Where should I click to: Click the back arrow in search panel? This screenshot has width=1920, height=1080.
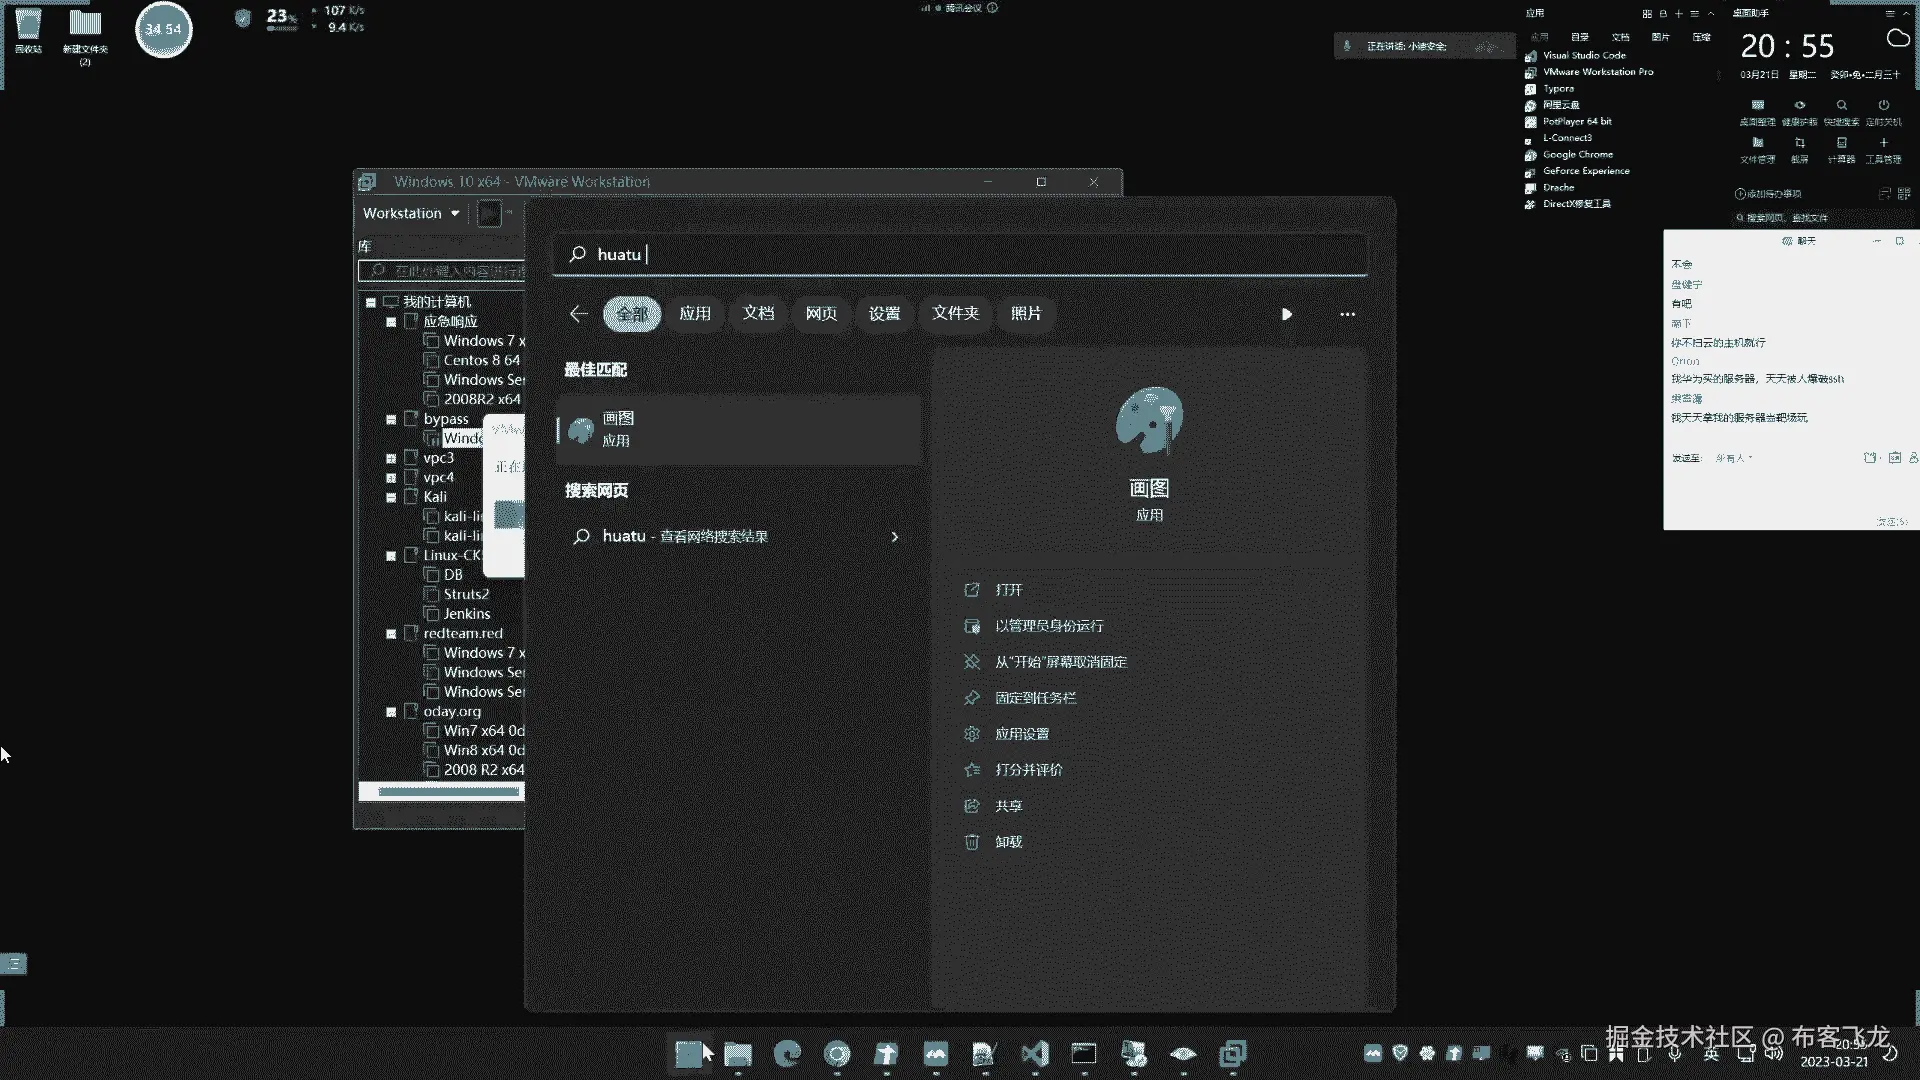pos(578,314)
